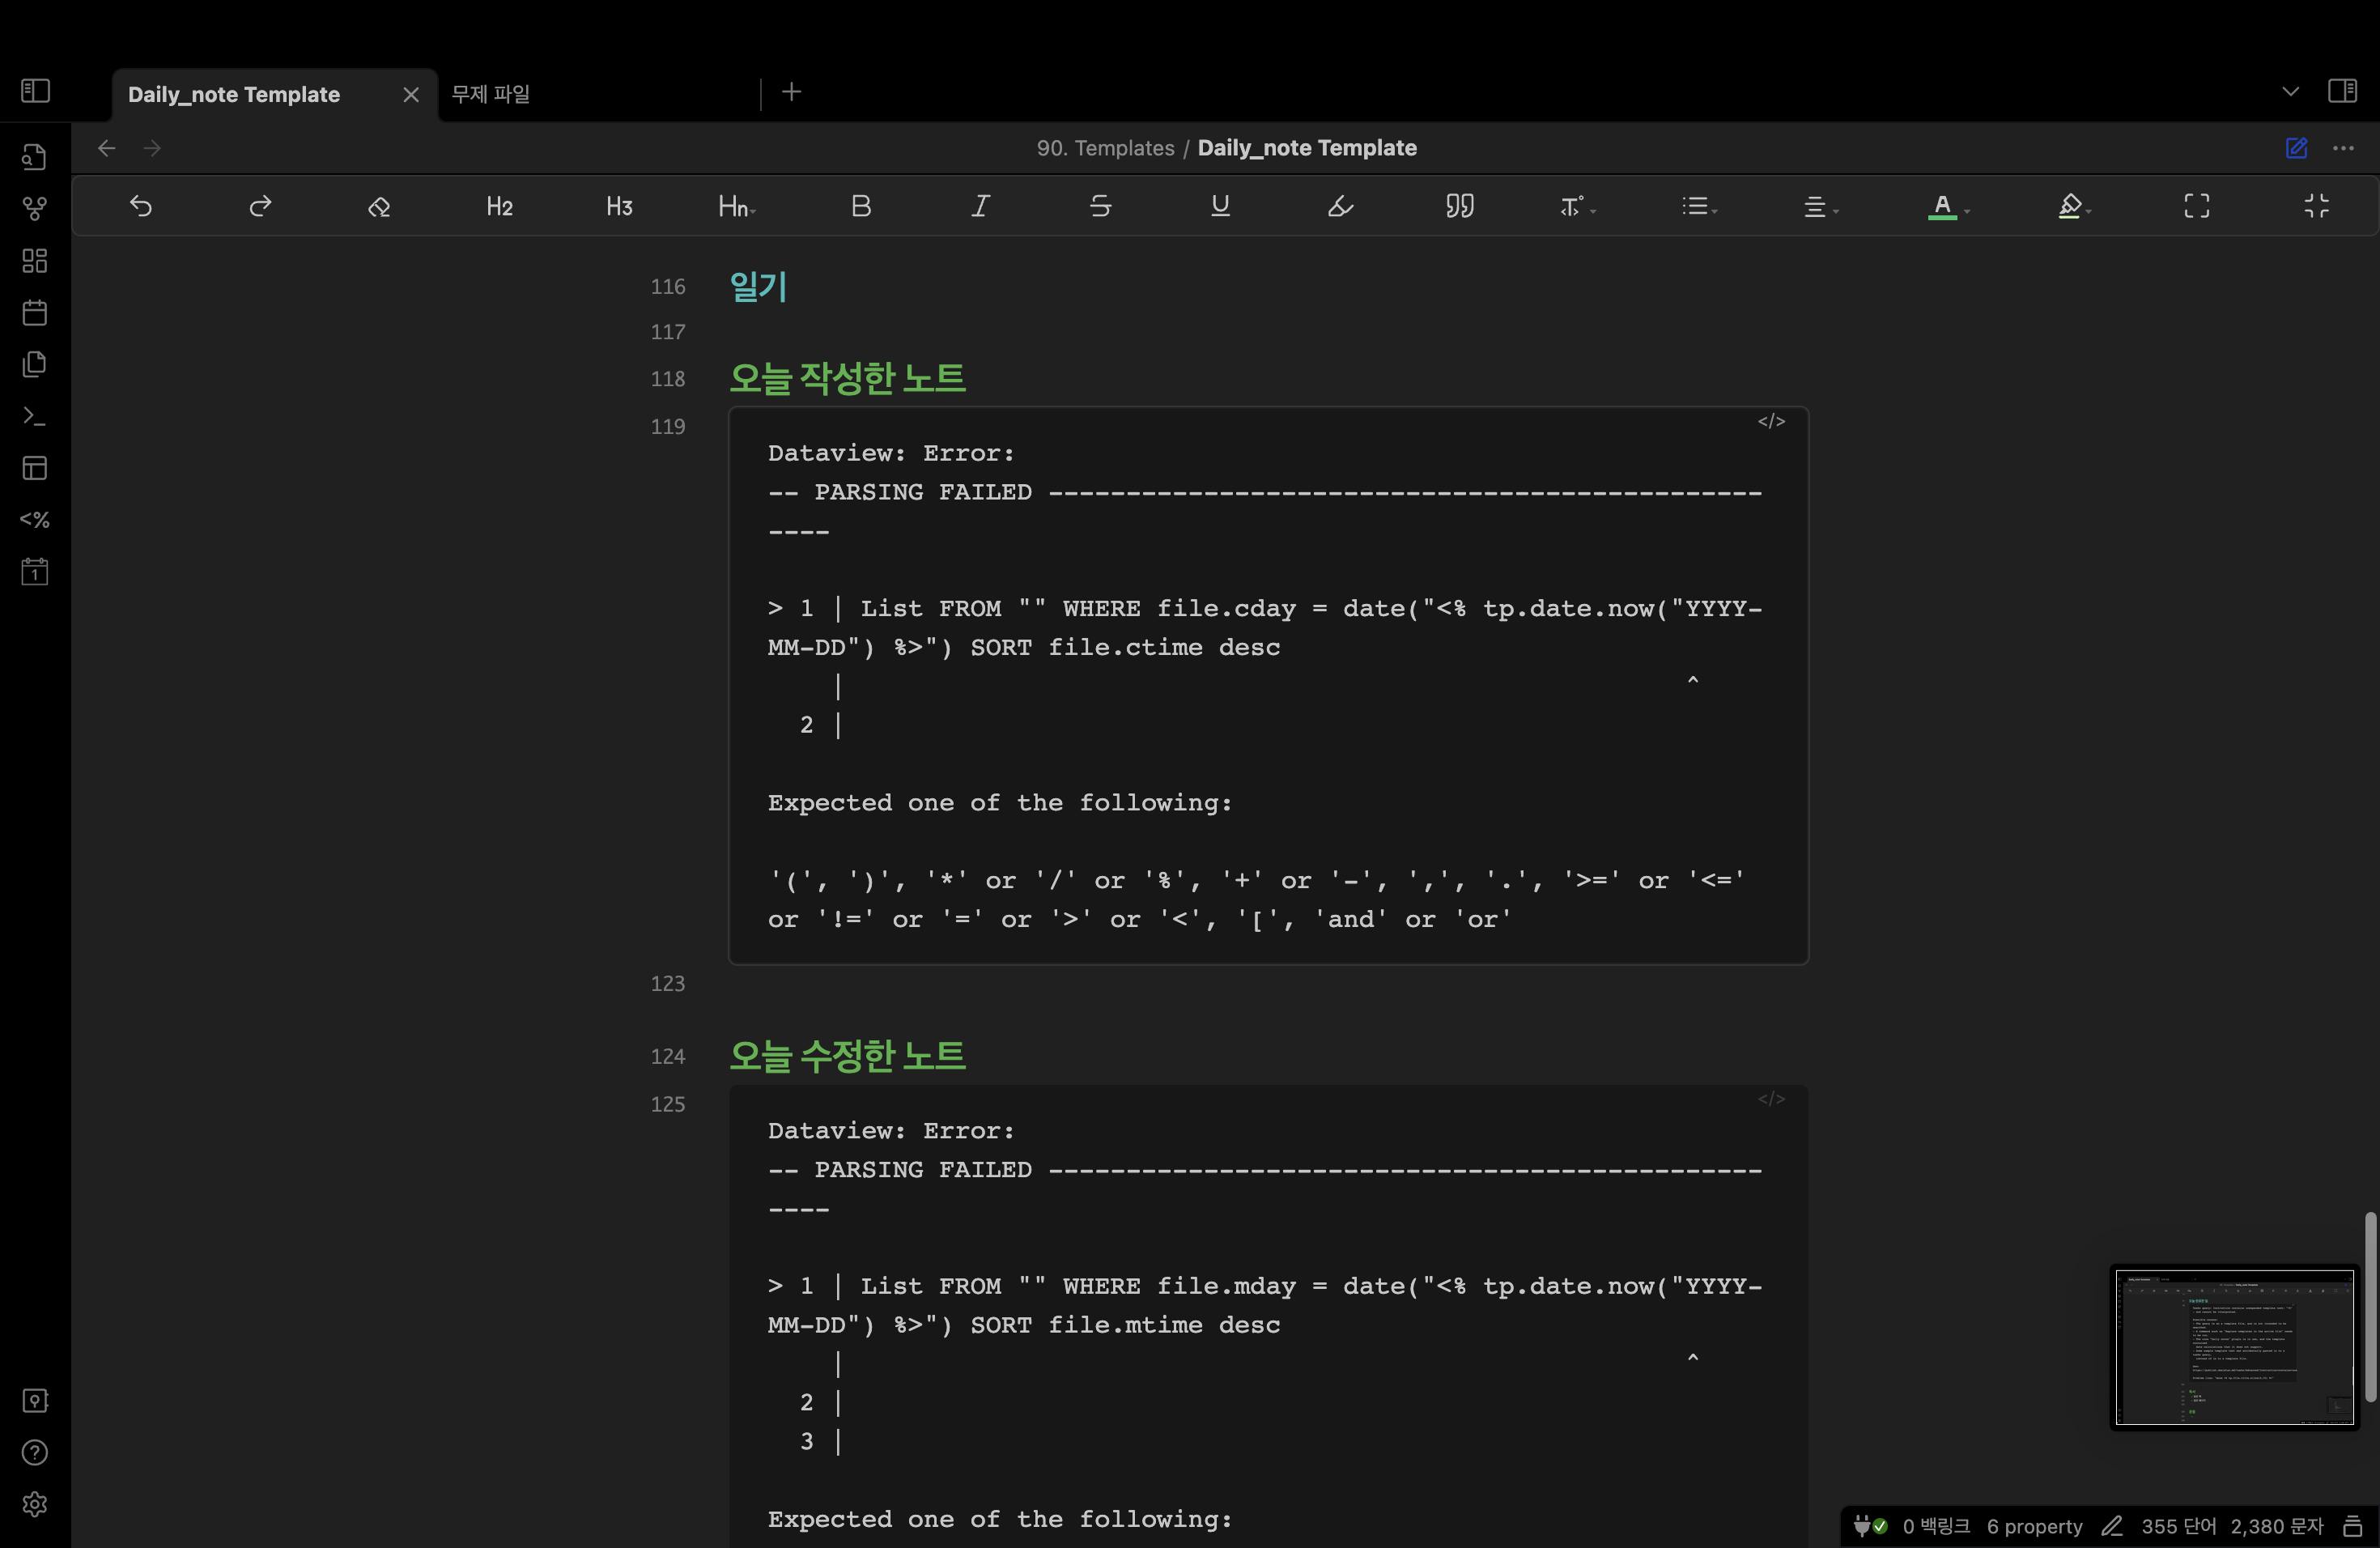Toggle edit mode pencil in status bar
The height and width of the screenshot is (1548, 2380).
[2111, 1526]
